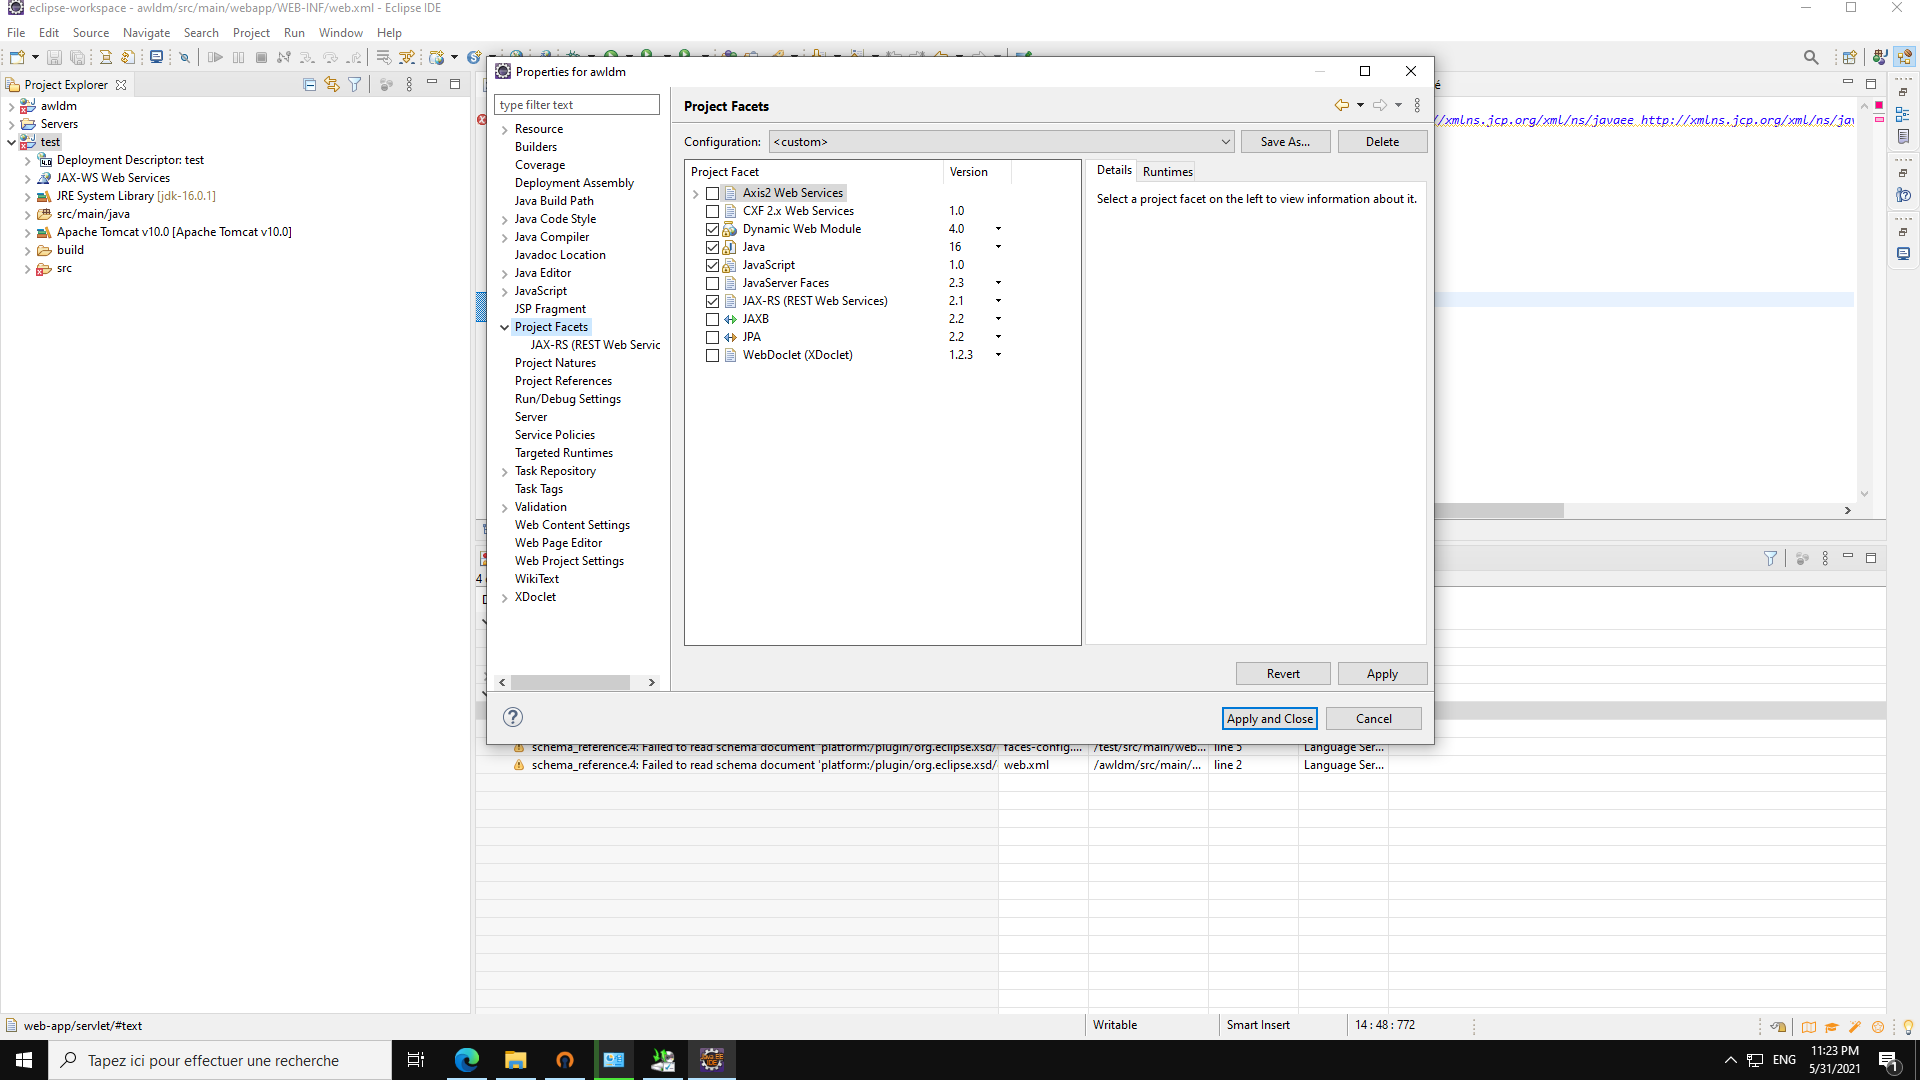1920x1080 pixels.
Task: Open the Project Explorer filter icon
Action: point(355,85)
